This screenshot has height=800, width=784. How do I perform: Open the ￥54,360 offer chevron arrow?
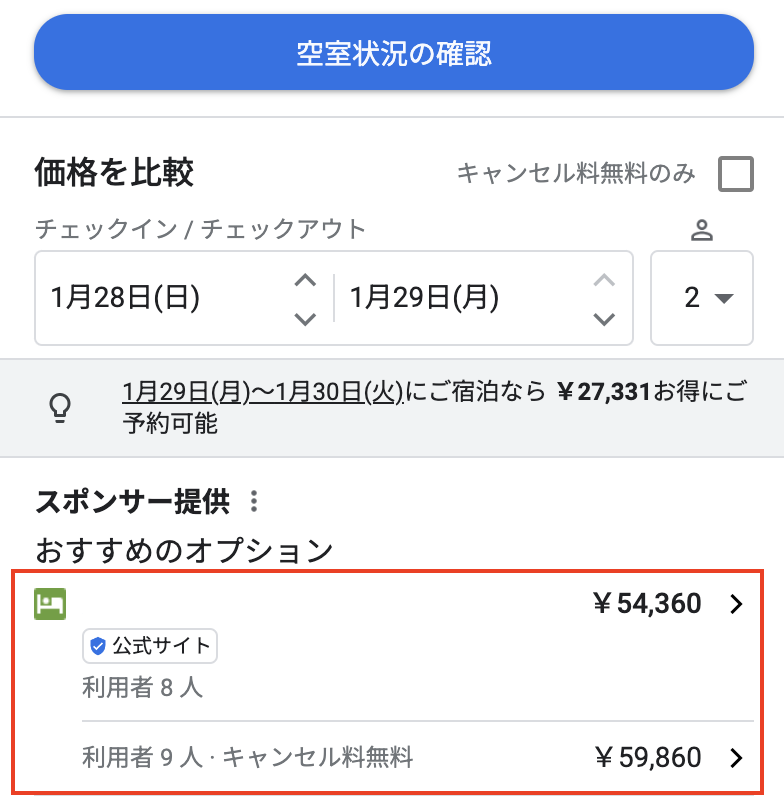point(737,604)
